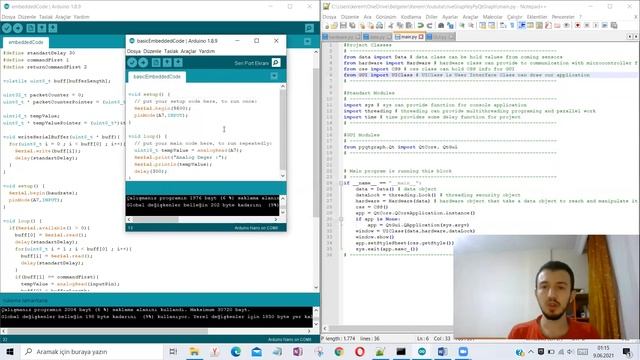Viewport: 640px width, 360px height.
Task: Open tab dropdown in embeddedCode Arduino window
Action: tap(307, 42)
